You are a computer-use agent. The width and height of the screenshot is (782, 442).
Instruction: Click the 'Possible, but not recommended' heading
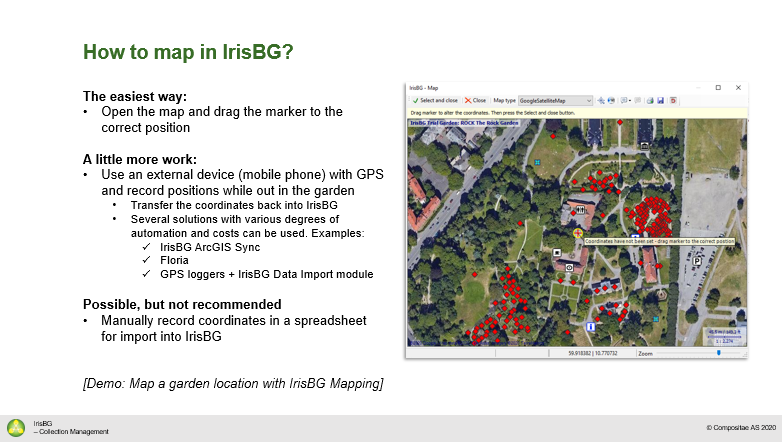pos(182,304)
